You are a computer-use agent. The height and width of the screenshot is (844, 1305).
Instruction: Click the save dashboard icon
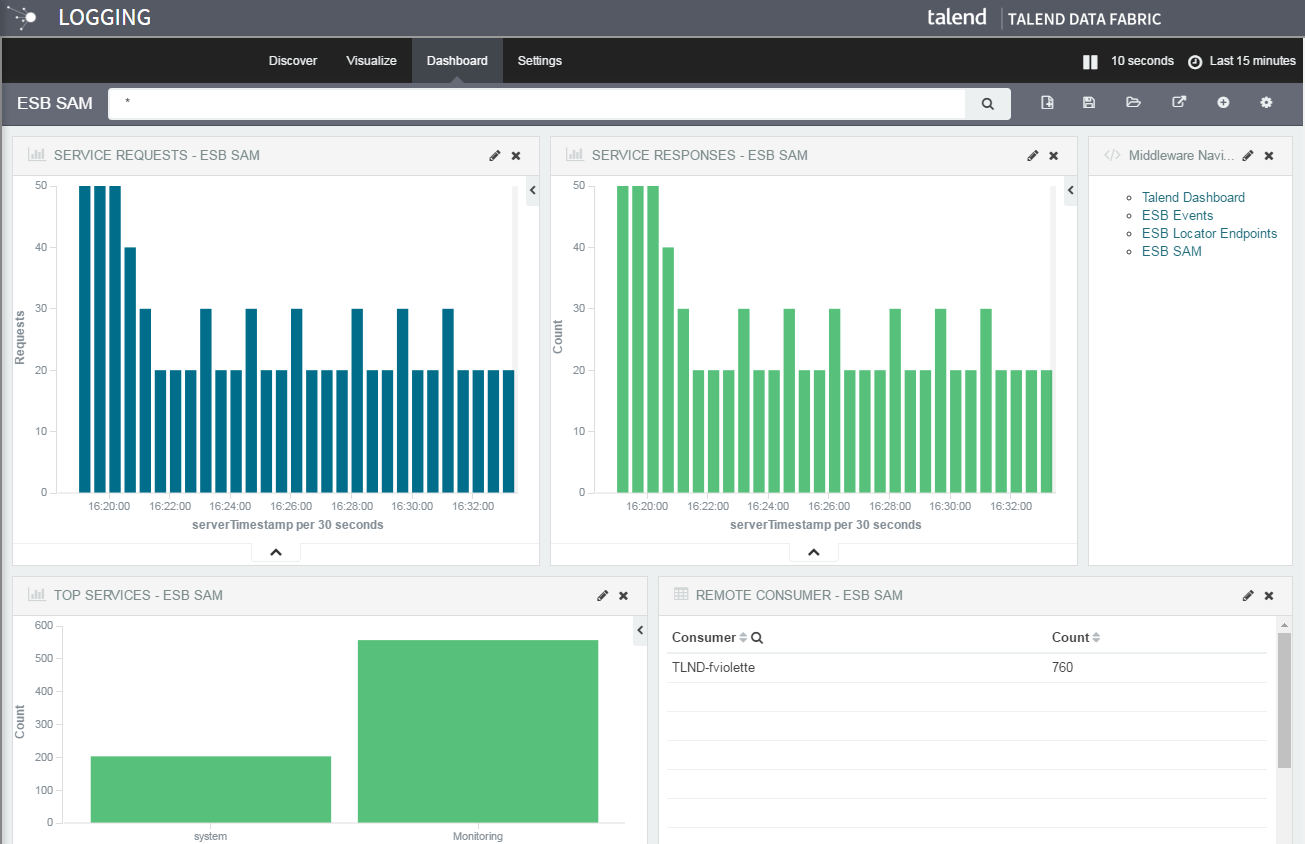[x=1089, y=103]
